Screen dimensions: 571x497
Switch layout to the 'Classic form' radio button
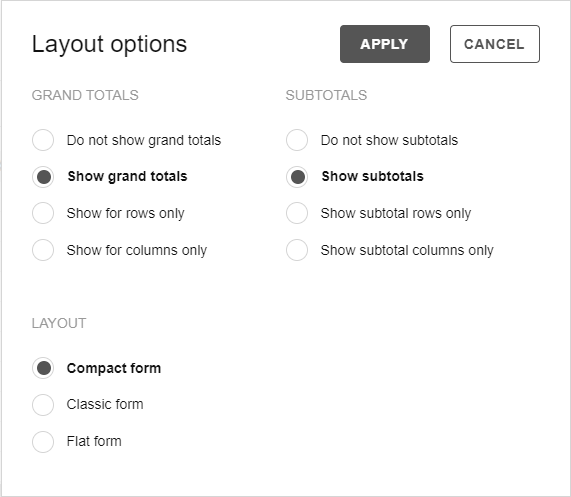(43, 405)
